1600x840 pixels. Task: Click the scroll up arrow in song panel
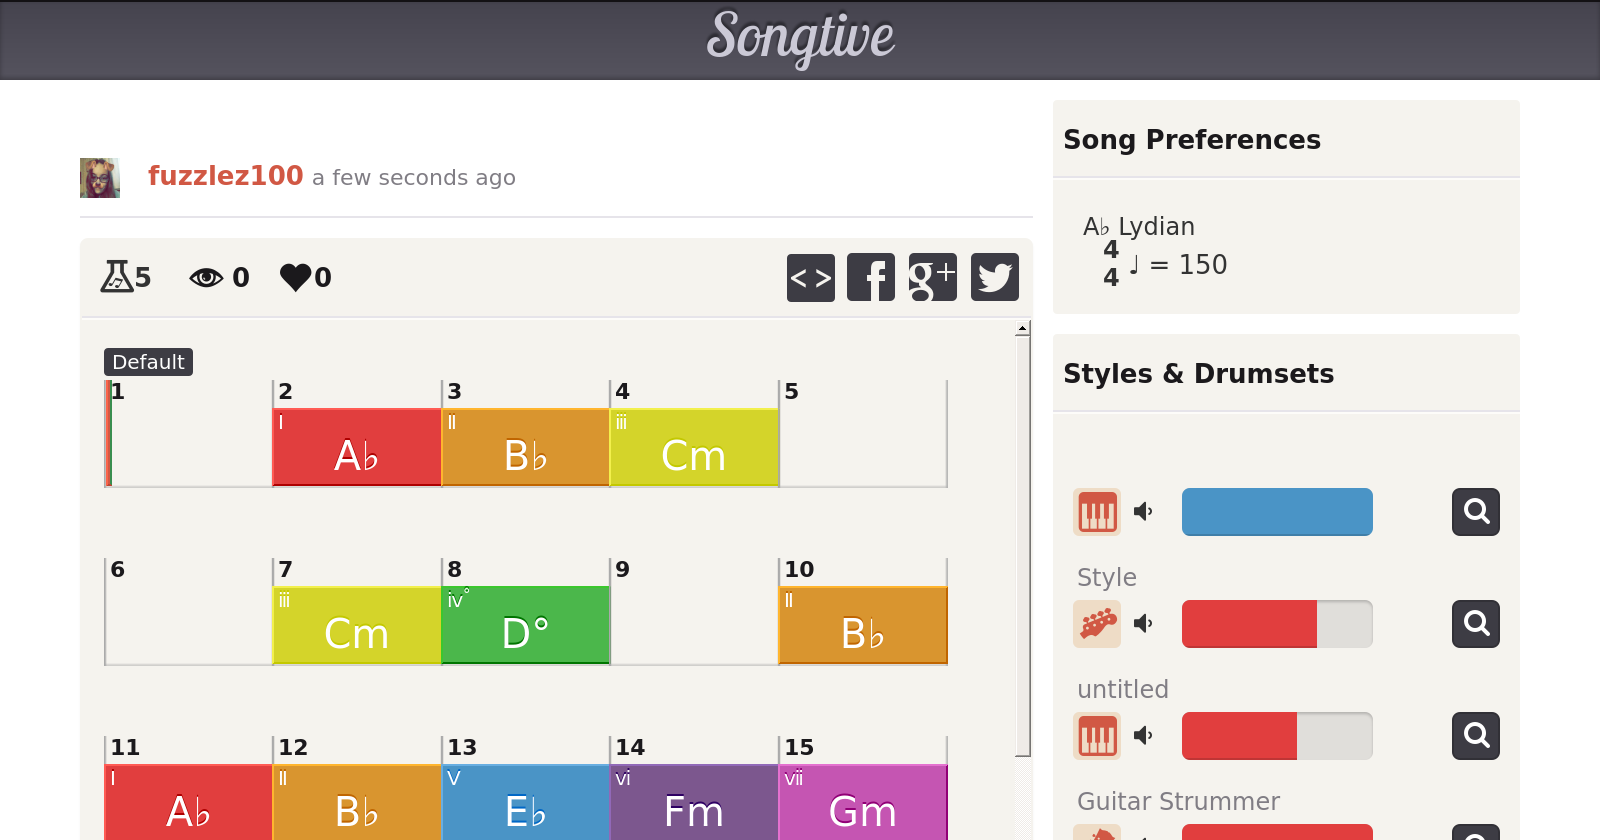[1022, 329]
